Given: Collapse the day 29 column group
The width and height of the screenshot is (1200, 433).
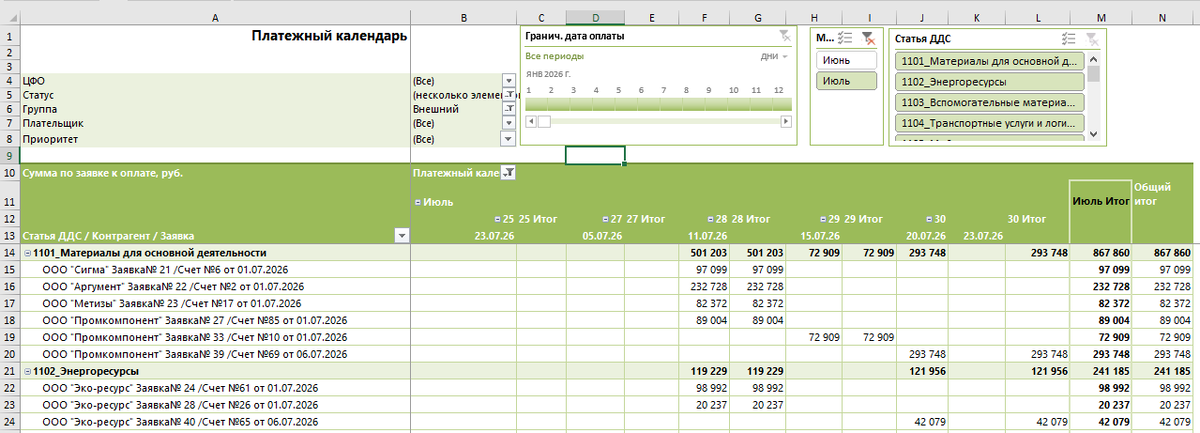Looking at the screenshot, I should pos(822,218).
